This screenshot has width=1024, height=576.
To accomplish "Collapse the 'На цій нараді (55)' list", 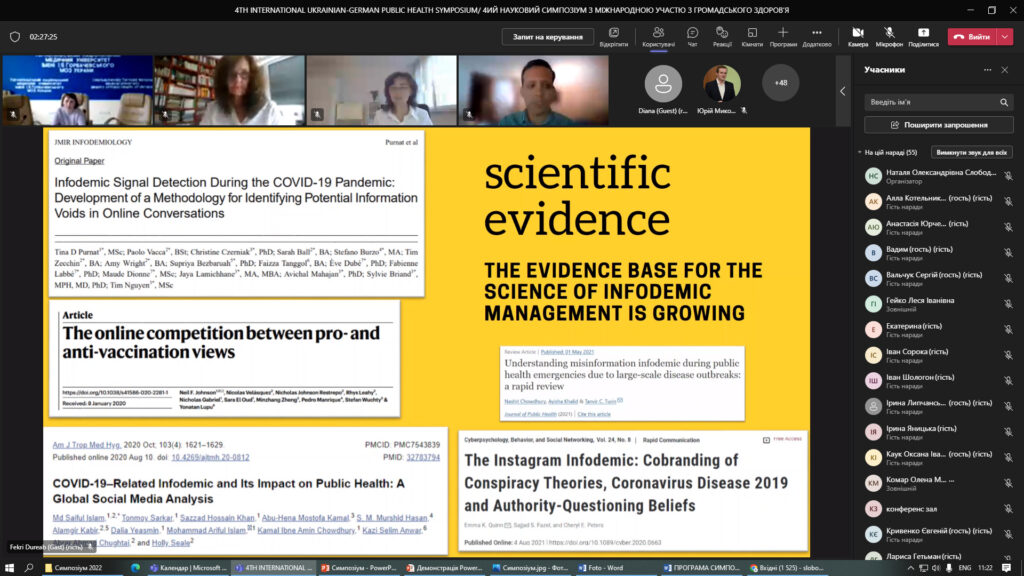I will 860,153.
